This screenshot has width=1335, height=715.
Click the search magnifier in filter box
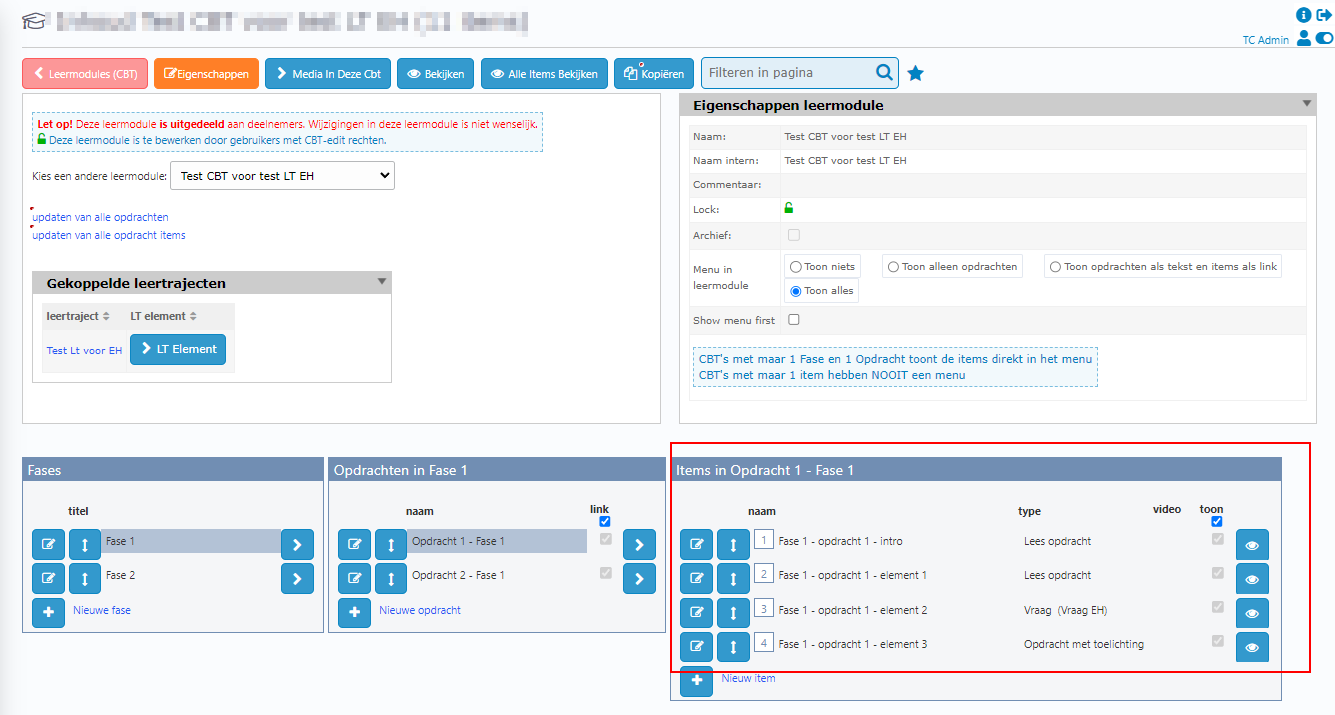(x=884, y=73)
